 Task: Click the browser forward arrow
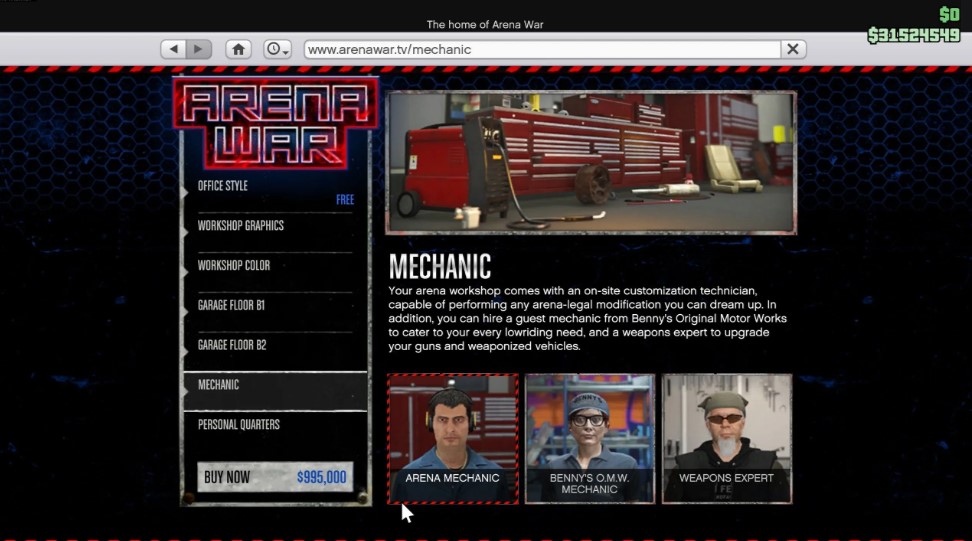click(x=199, y=49)
